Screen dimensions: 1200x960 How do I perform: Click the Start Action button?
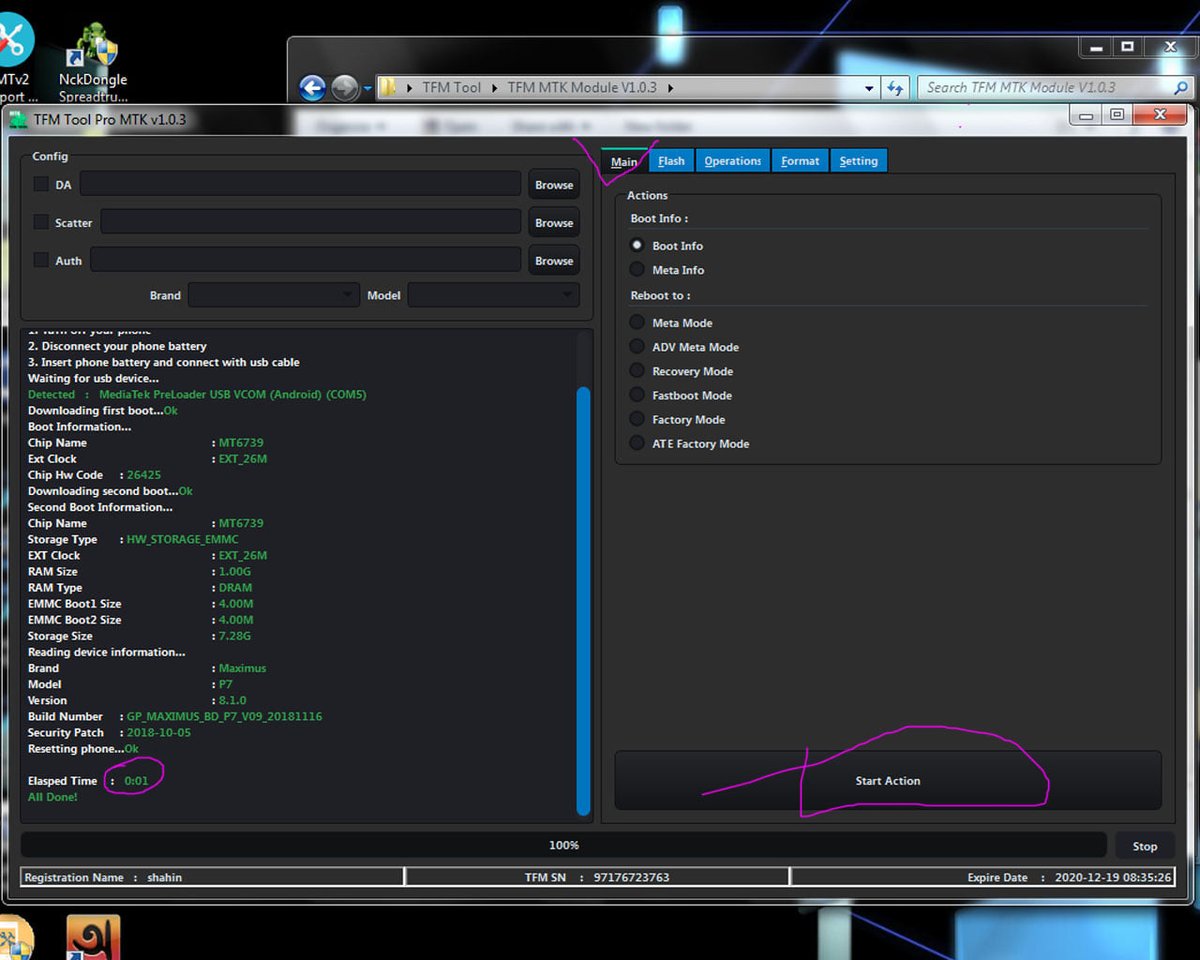(888, 780)
